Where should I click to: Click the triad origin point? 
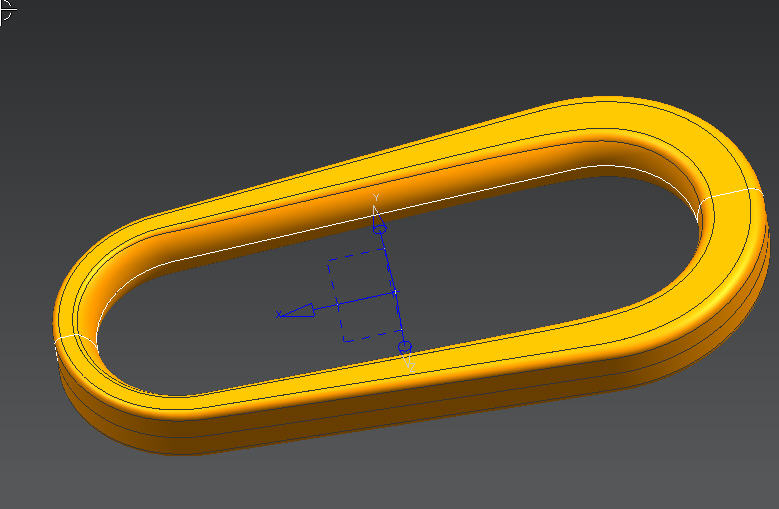(x=395, y=292)
